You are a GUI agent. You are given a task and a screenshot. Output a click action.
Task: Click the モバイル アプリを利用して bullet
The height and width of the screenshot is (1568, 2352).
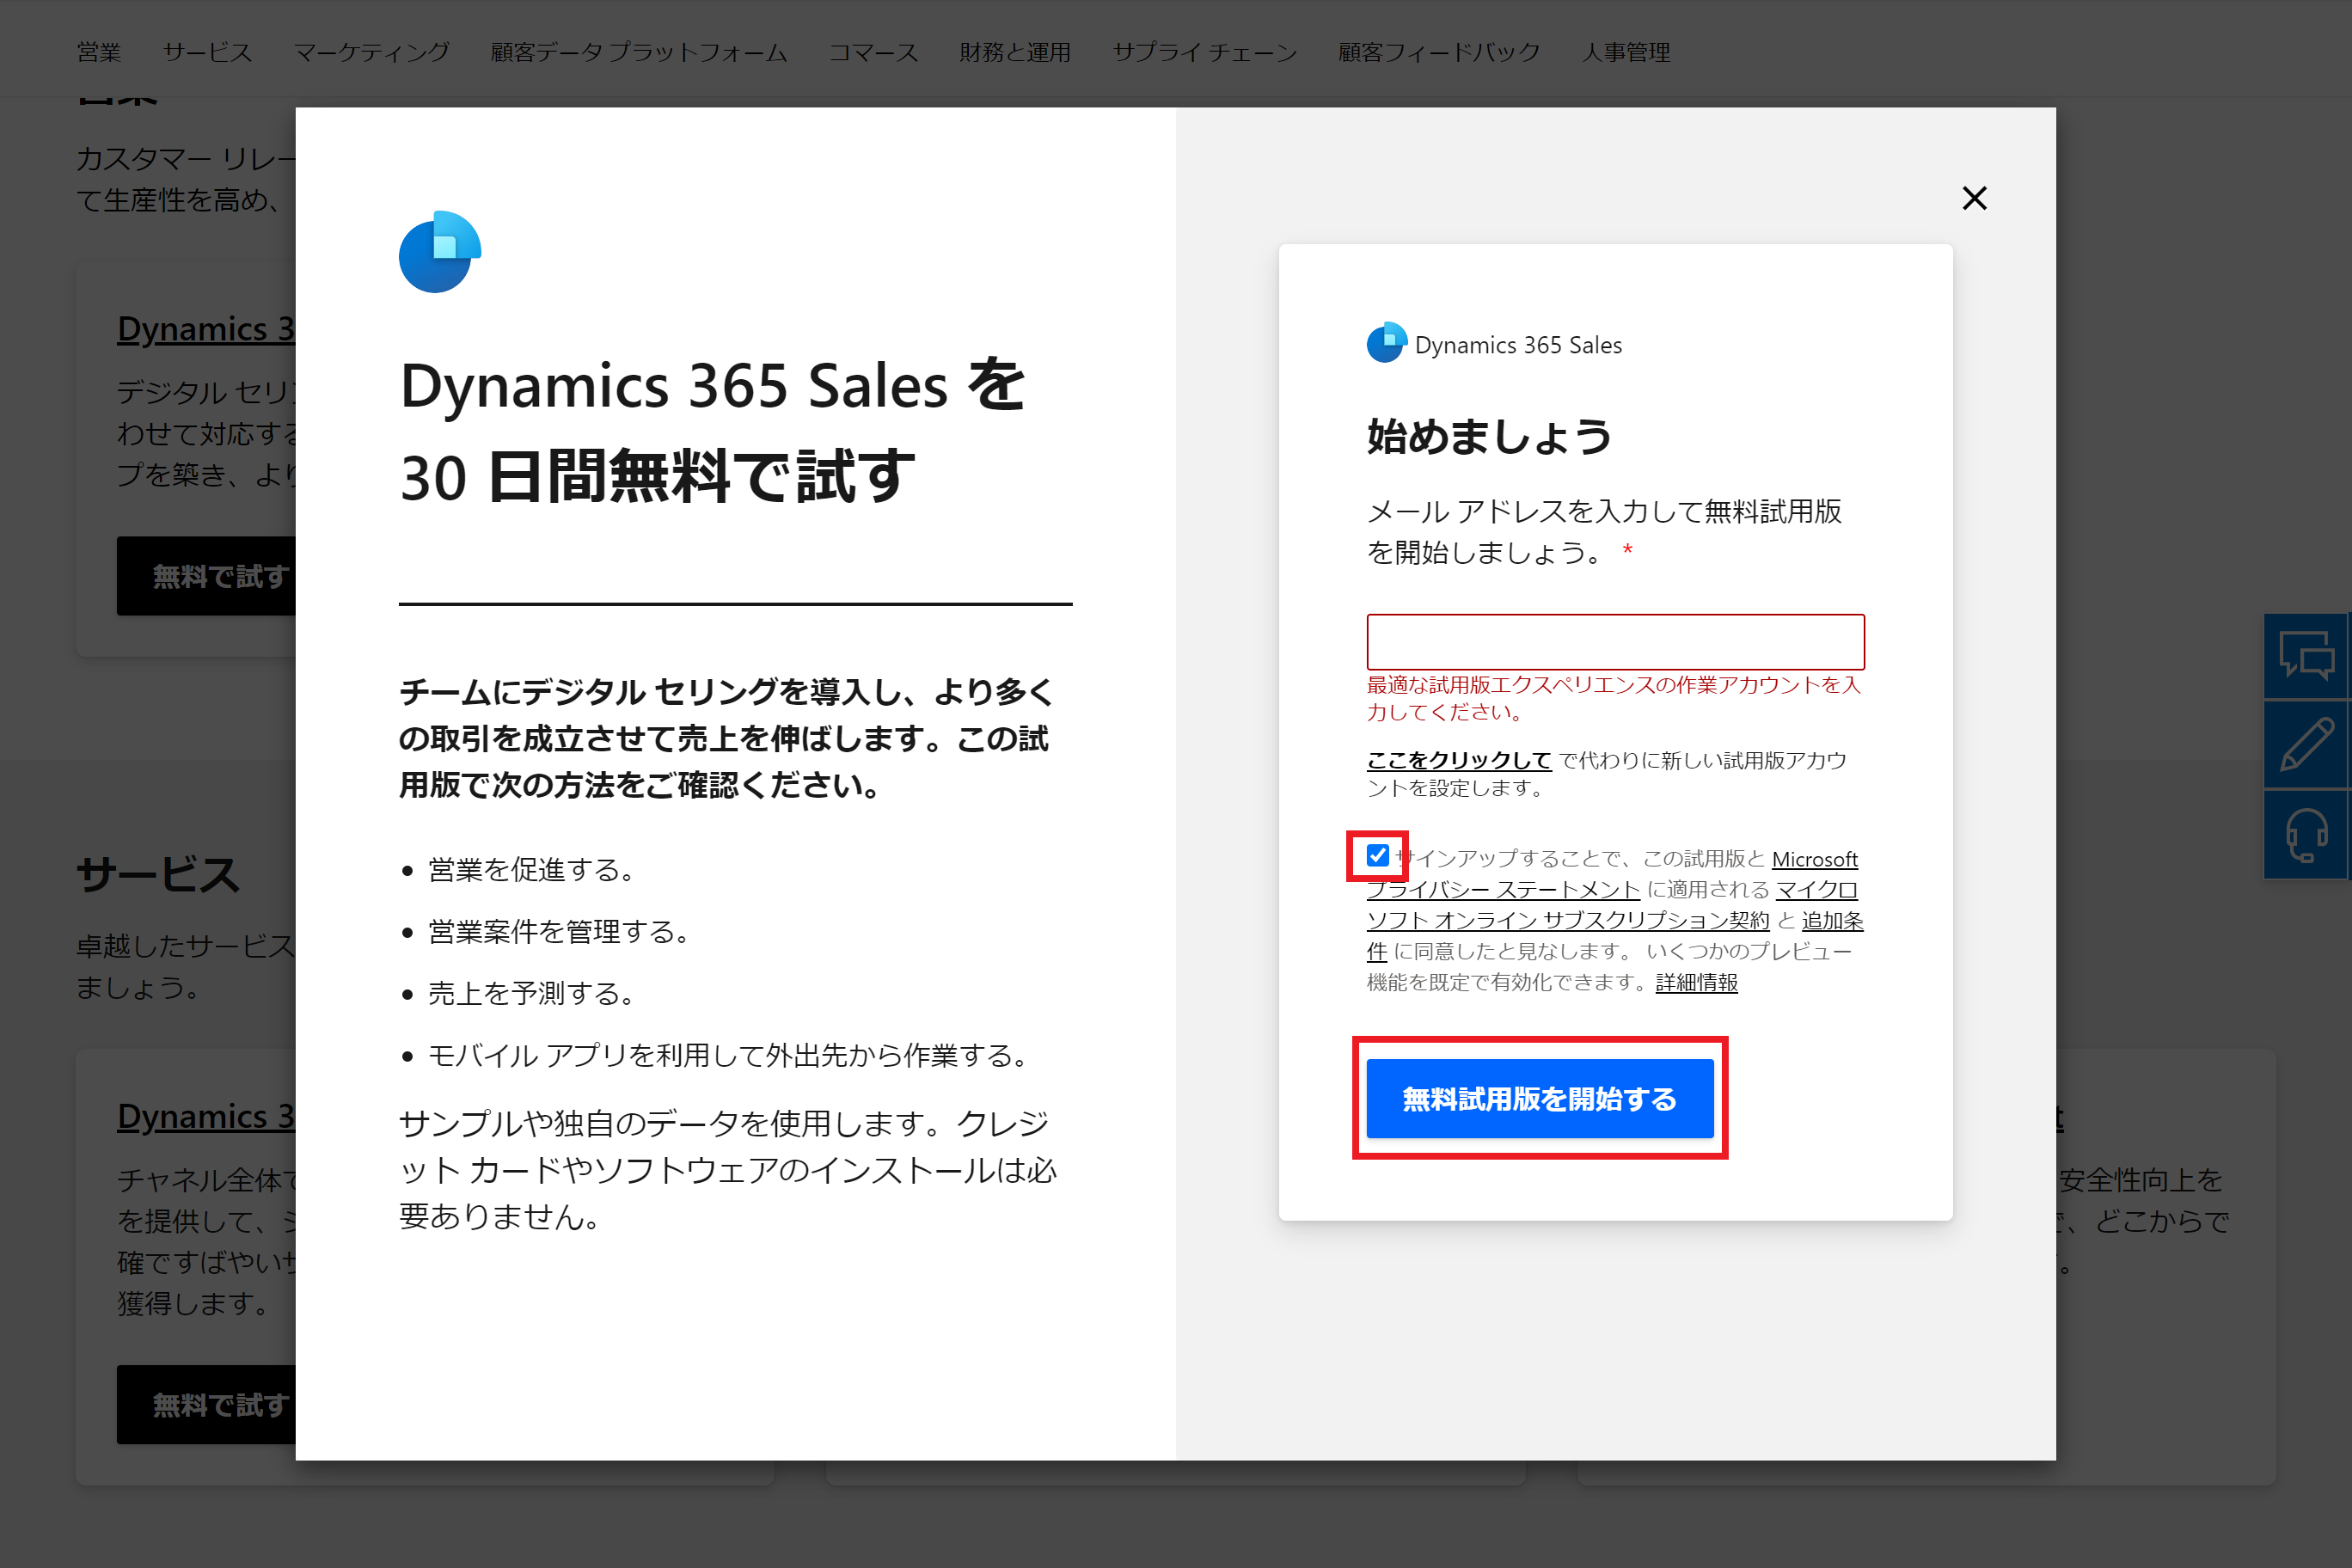[x=727, y=1055]
